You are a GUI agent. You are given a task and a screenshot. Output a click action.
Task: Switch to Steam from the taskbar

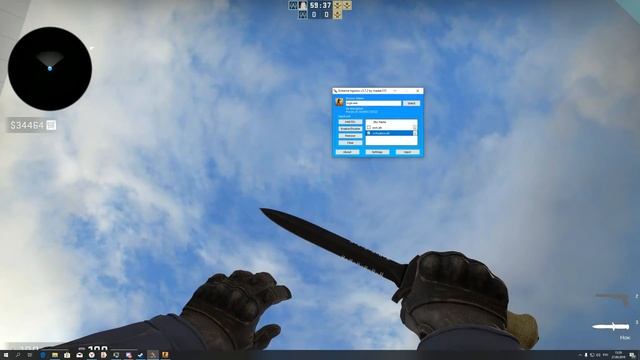click(x=140, y=355)
